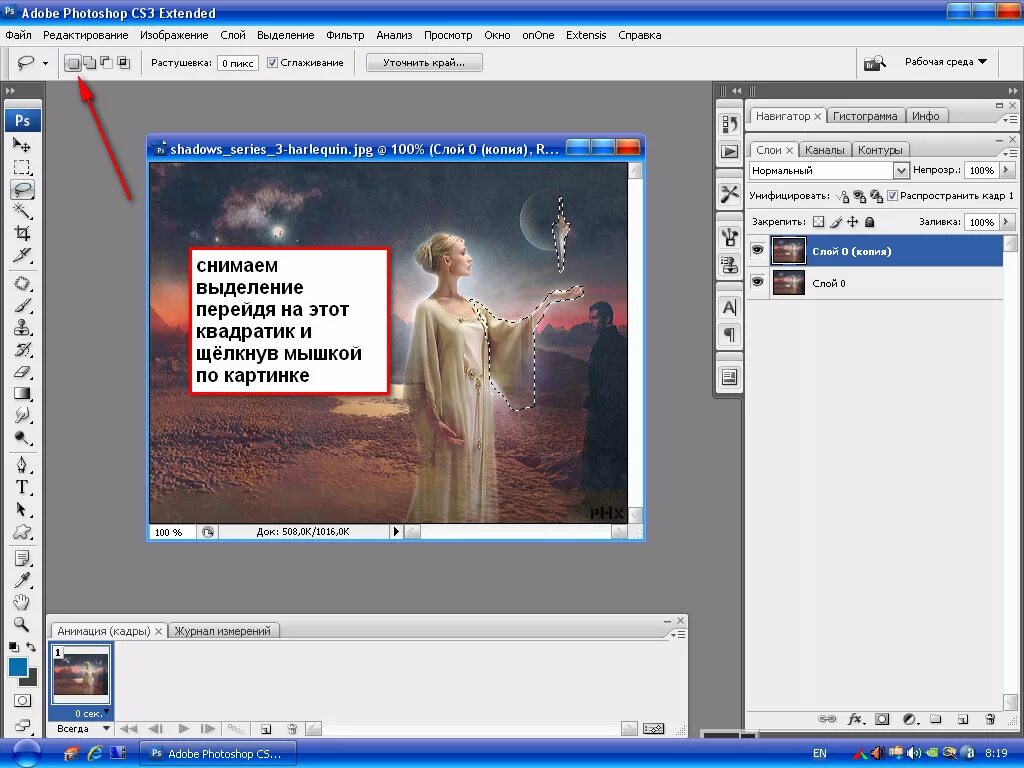Screen dimensions: 1024x768
Task: Toggle lock image pixels
Action: coord(836,222)
